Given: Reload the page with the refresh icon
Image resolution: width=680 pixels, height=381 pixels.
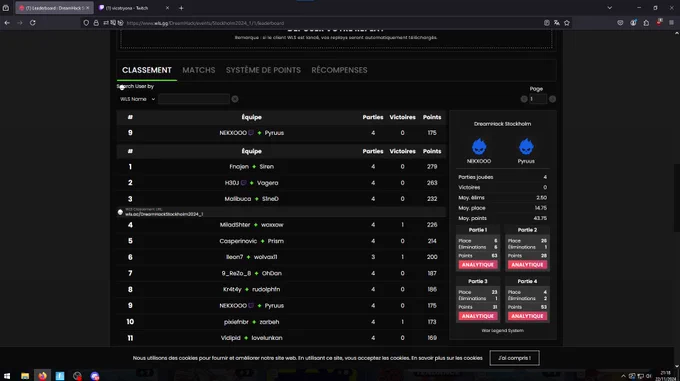Looking at the screenshot, I should pos(33,23).
